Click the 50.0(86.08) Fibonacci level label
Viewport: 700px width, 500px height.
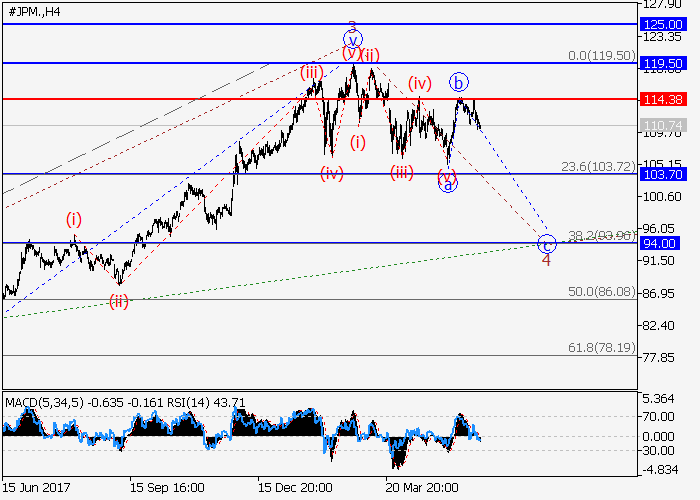pos(601,291)
